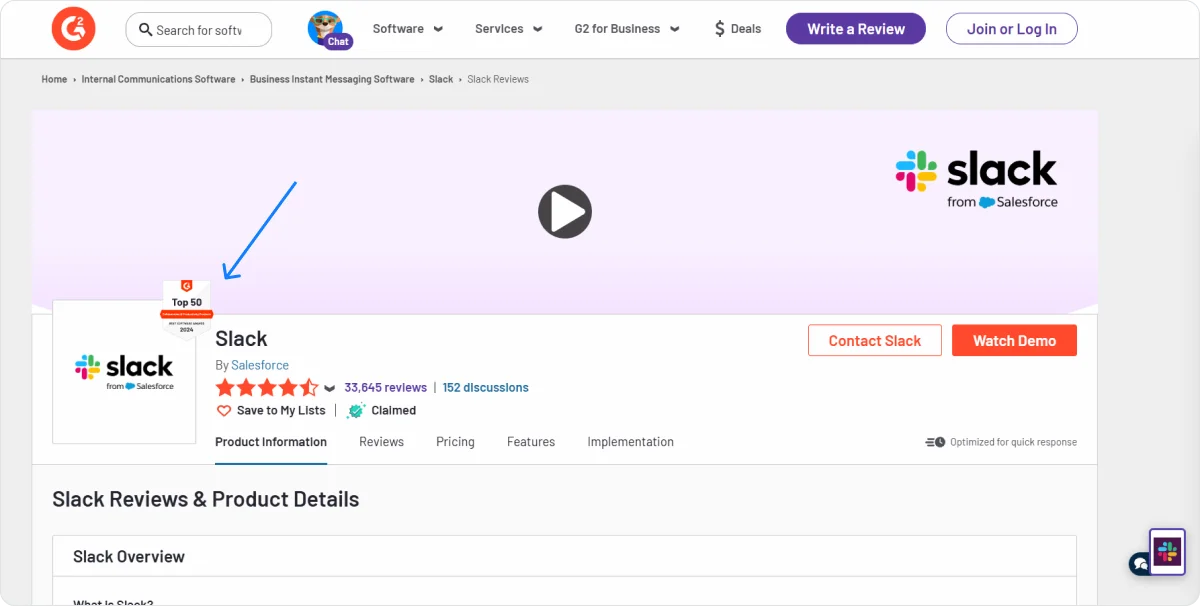Switch to the Pricing tab
Screen dimensions: 1200x607
(455, 442)
